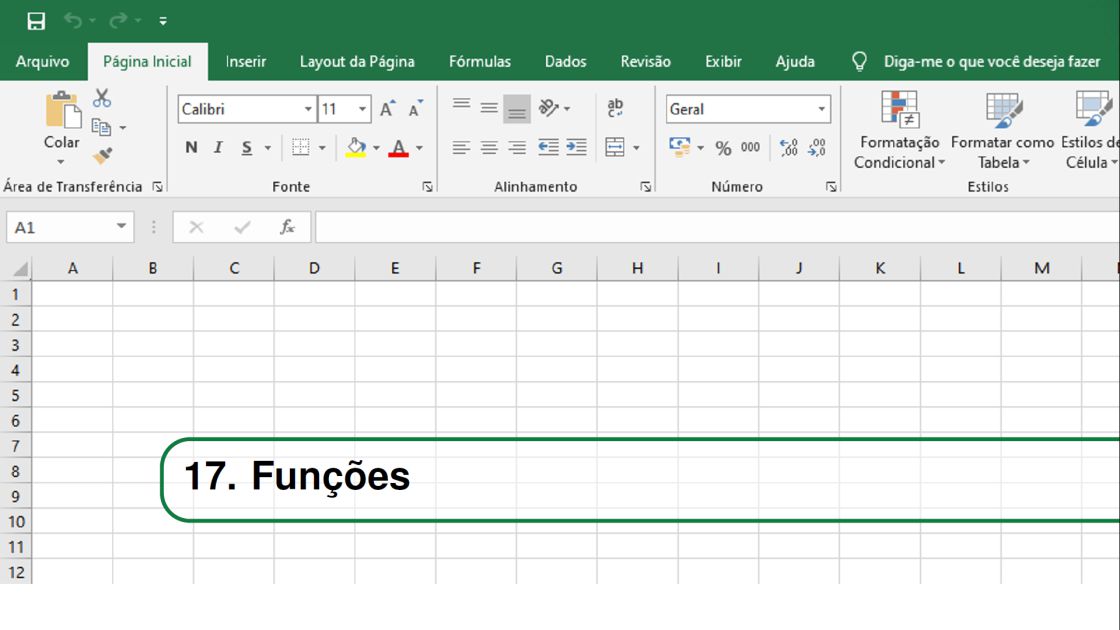The image size is (1120, 630).
Task: Click the Save icon in quick access toolbar
Action: click(36, 21)
